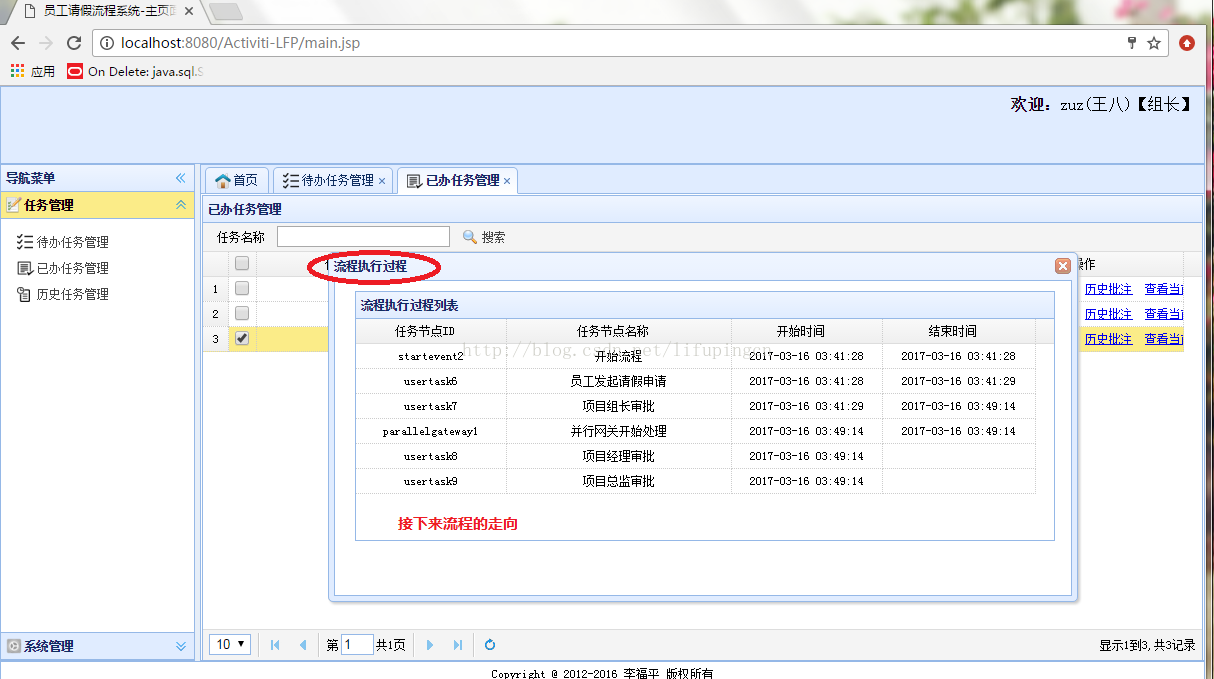The image size is (1214, 679).
Task: Close the 已办任务管理 tab
Action: point(507,181)
